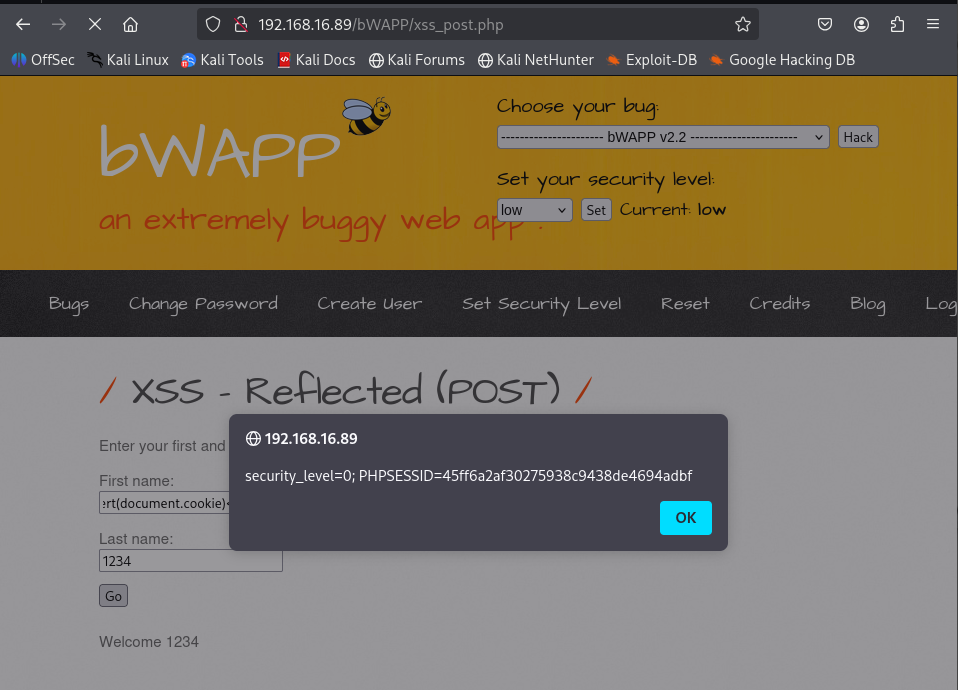
Task: Open the Create User menu item
Action: [x=370, y=304]
